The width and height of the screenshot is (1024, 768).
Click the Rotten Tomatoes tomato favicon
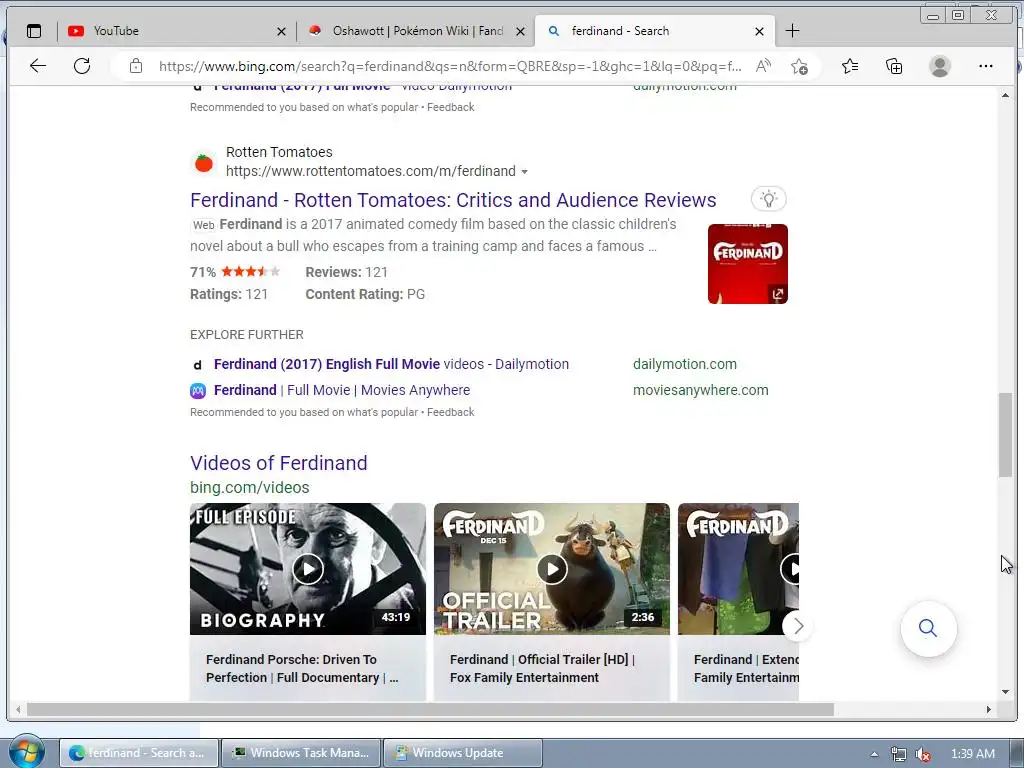(204, 163)
